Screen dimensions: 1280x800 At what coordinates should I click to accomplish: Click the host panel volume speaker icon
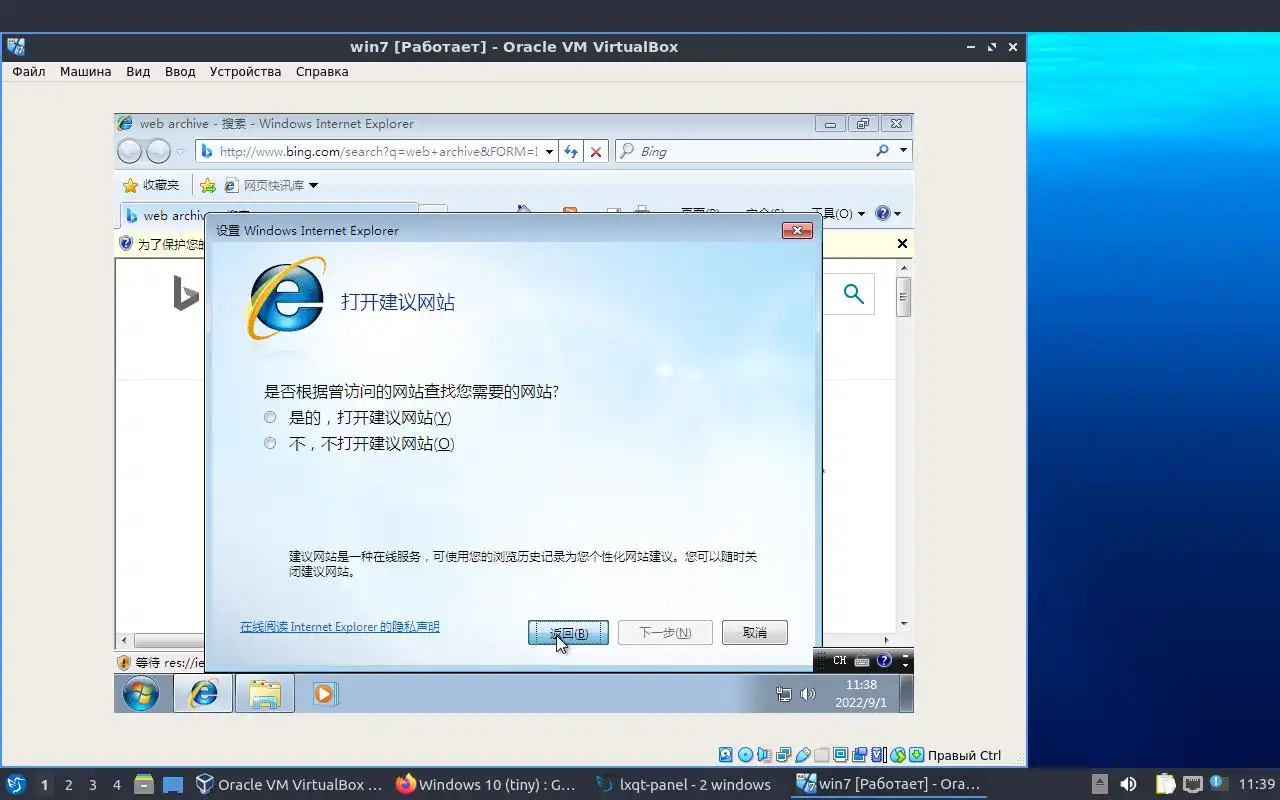click(1128, 784)
